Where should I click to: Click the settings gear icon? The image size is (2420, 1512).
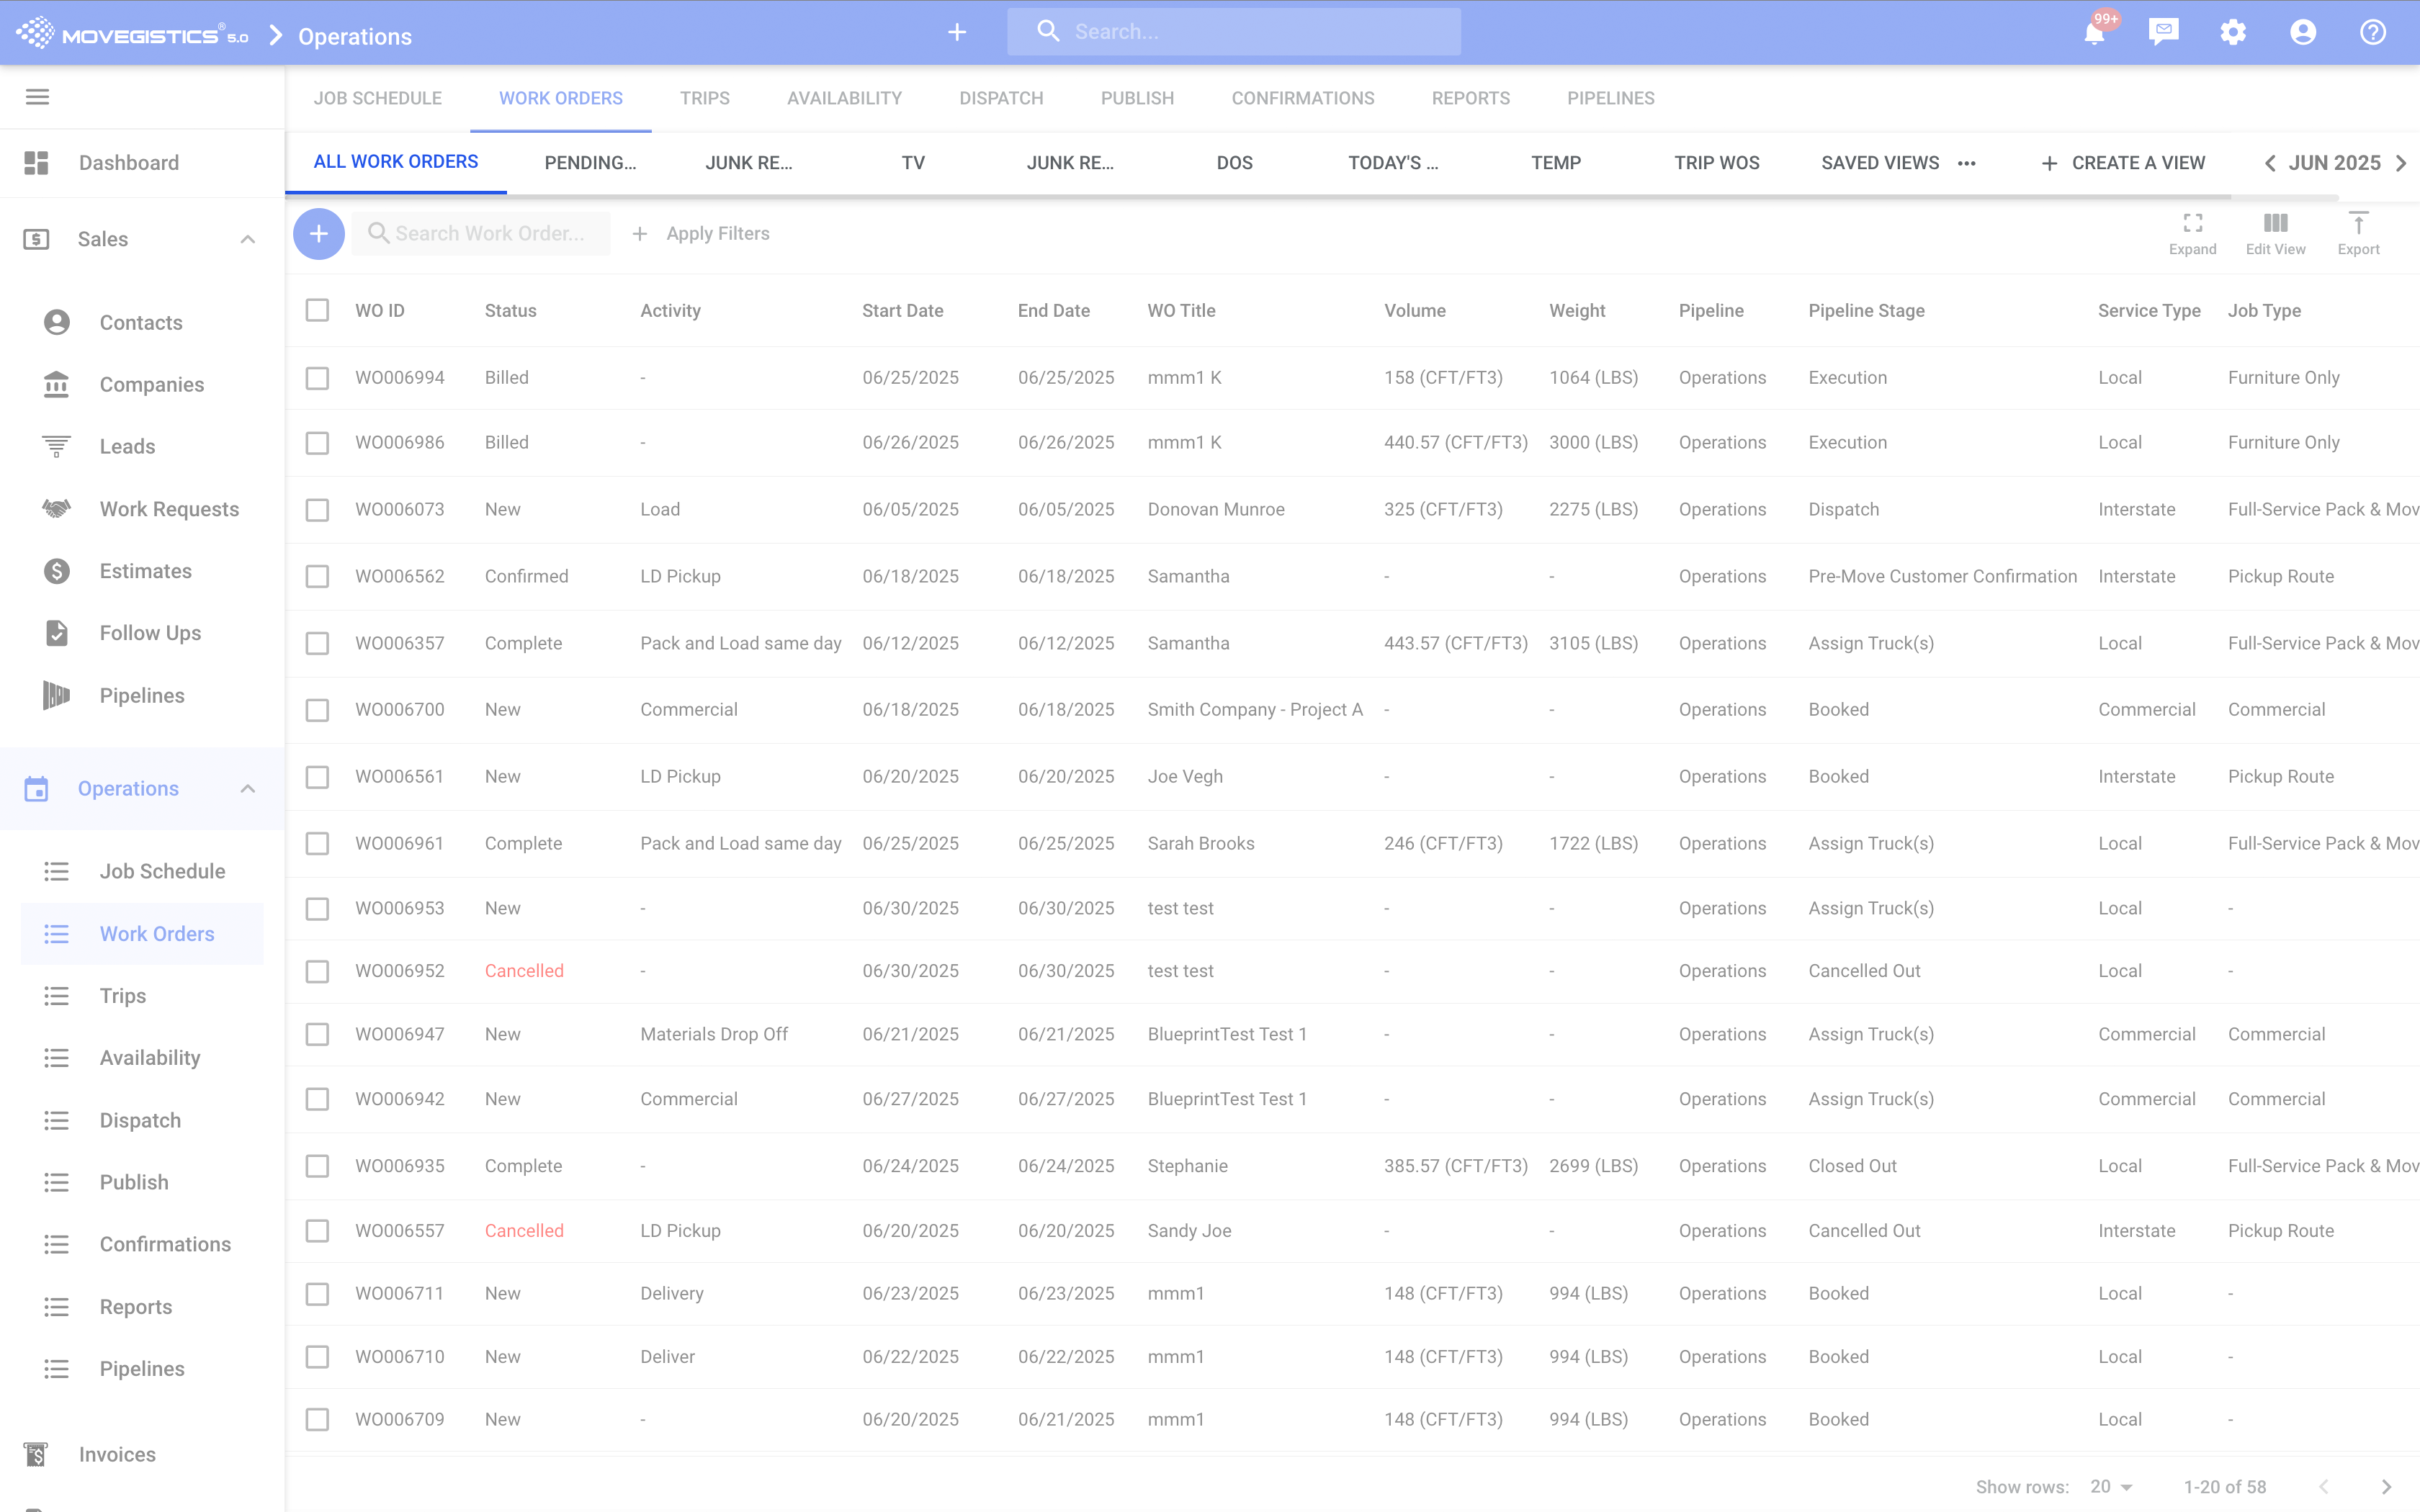[2233, 32]
